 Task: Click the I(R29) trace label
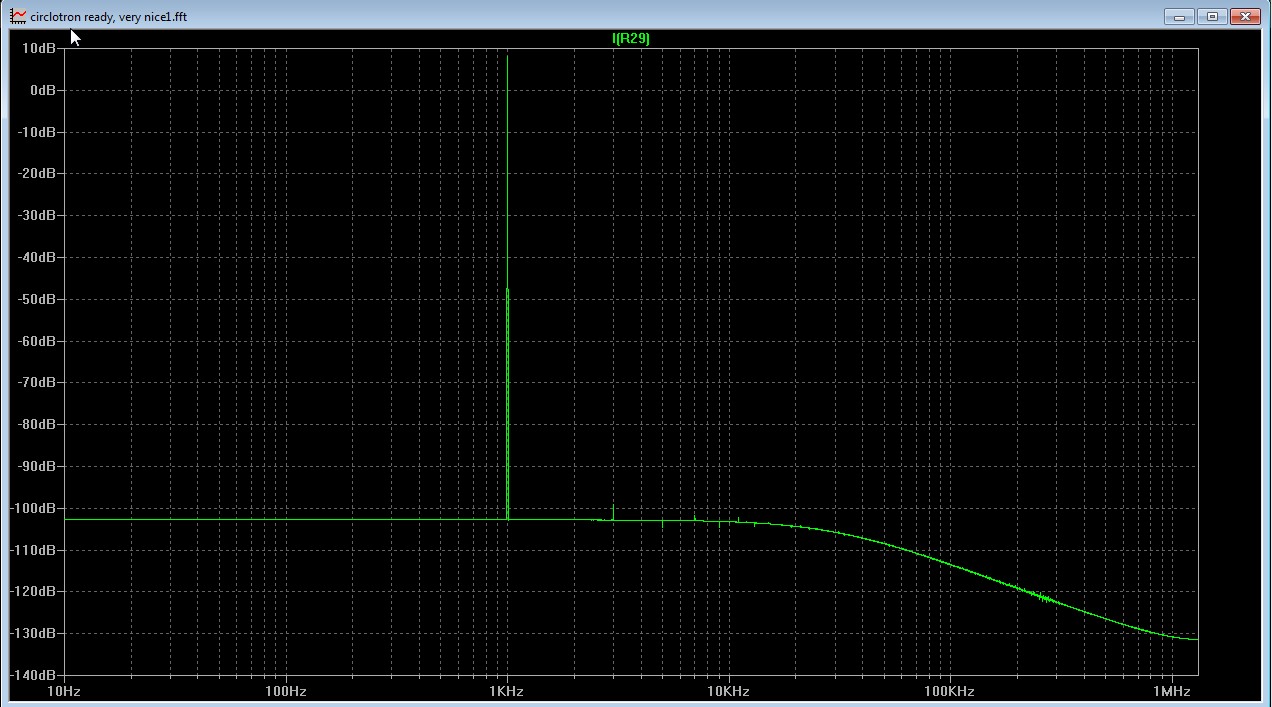coord(631,39)
